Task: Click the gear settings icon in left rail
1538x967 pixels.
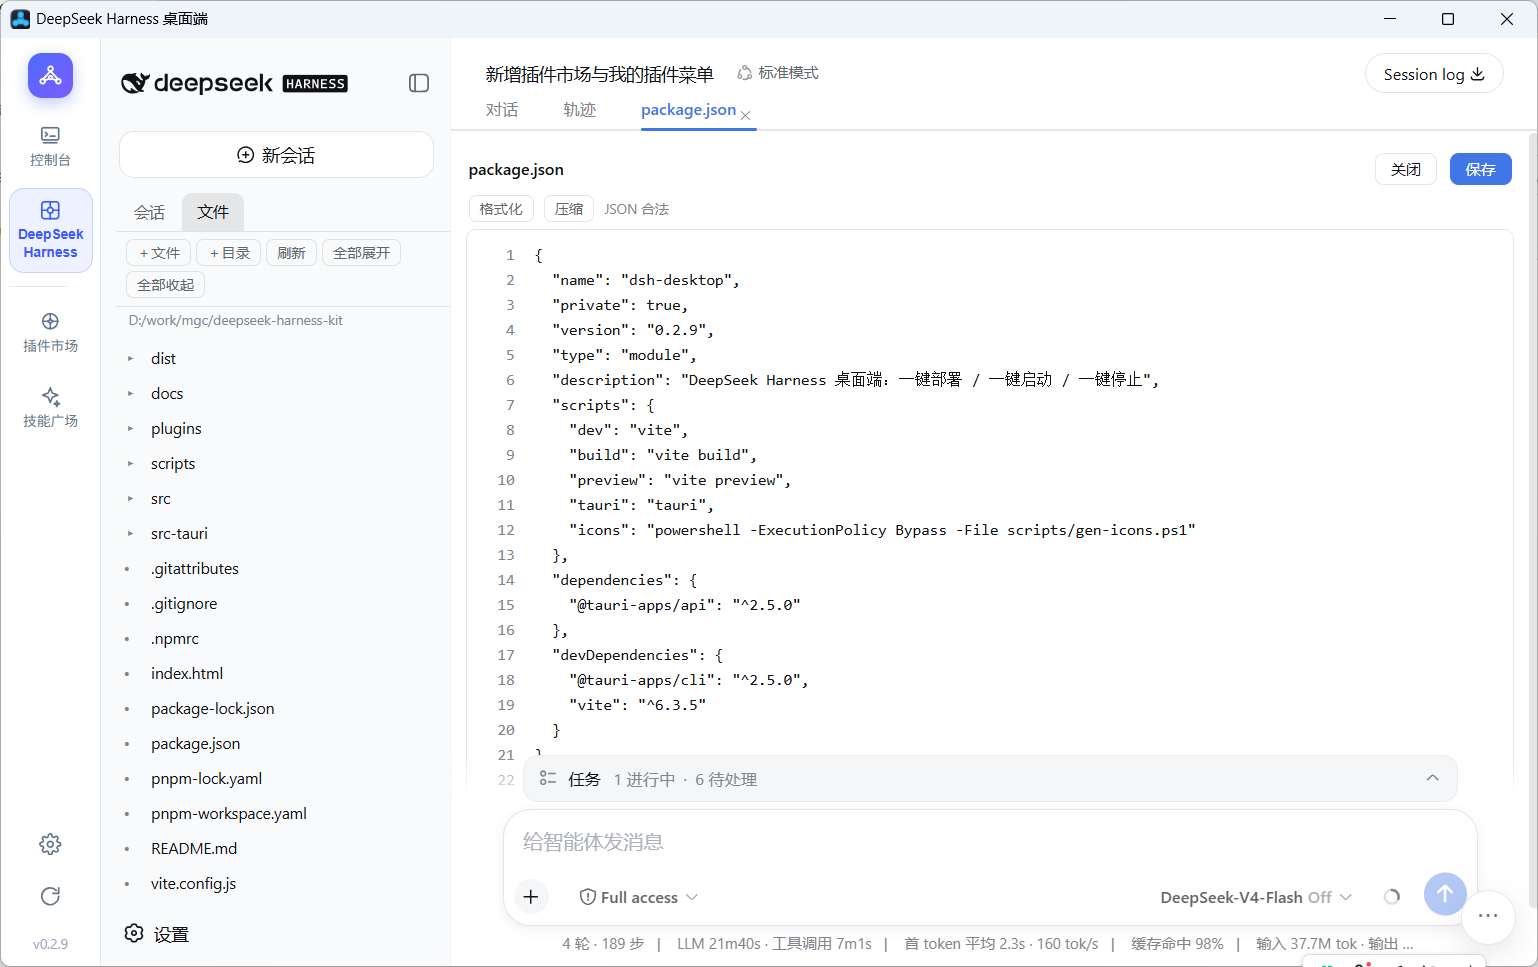Action: click(50, 844)
